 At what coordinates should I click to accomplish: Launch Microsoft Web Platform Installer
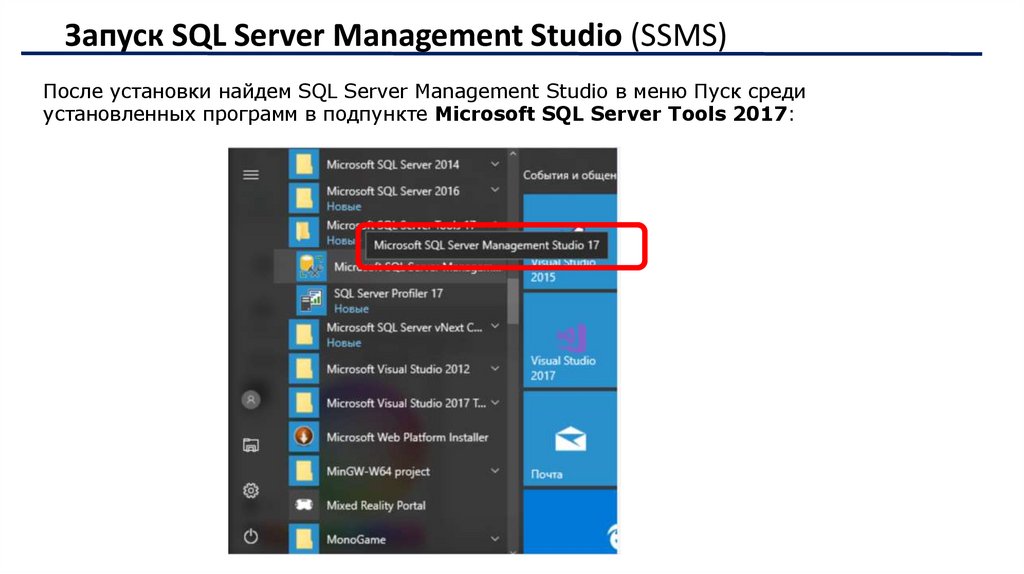397,437
